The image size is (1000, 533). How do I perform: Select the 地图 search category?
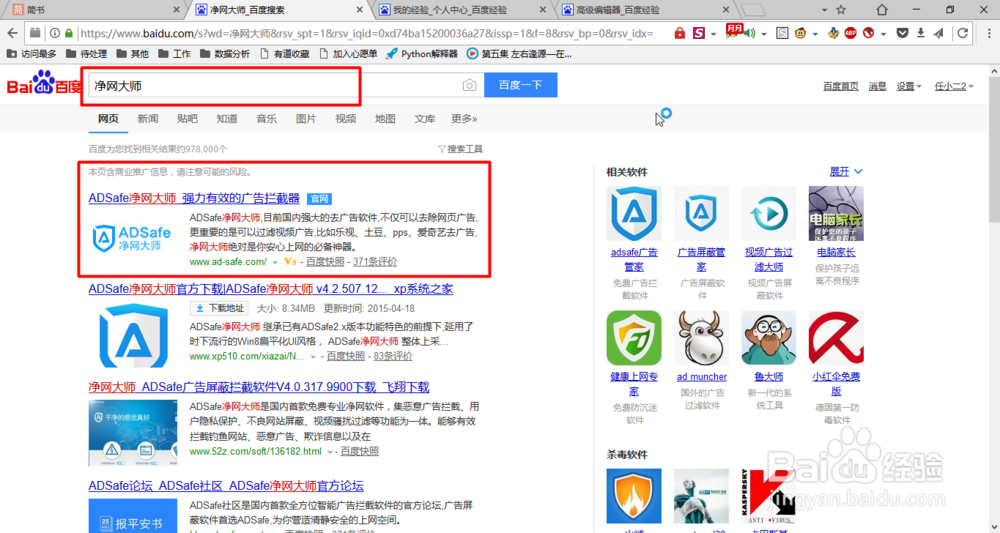[385, 119]
